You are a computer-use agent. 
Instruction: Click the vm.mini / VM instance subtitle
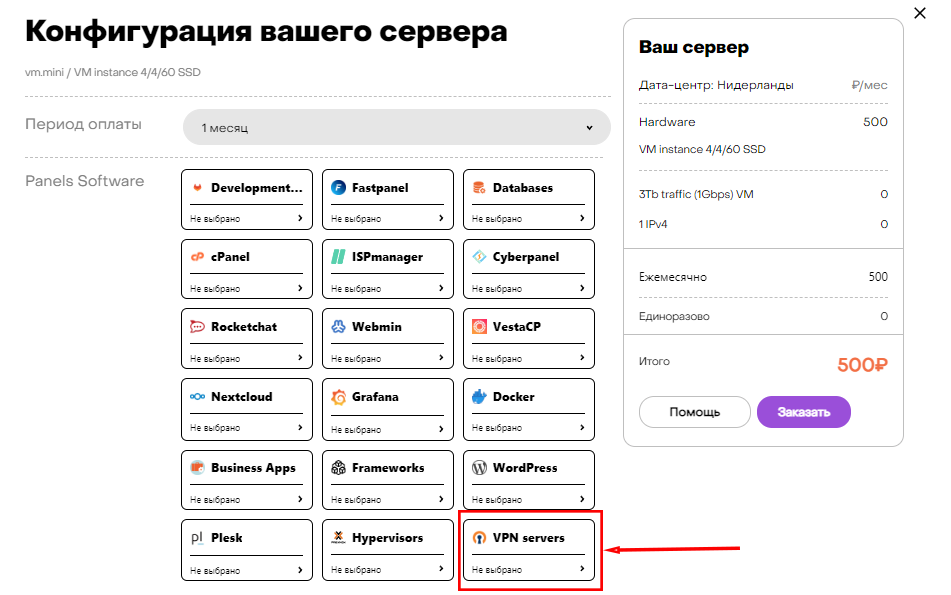113,72
